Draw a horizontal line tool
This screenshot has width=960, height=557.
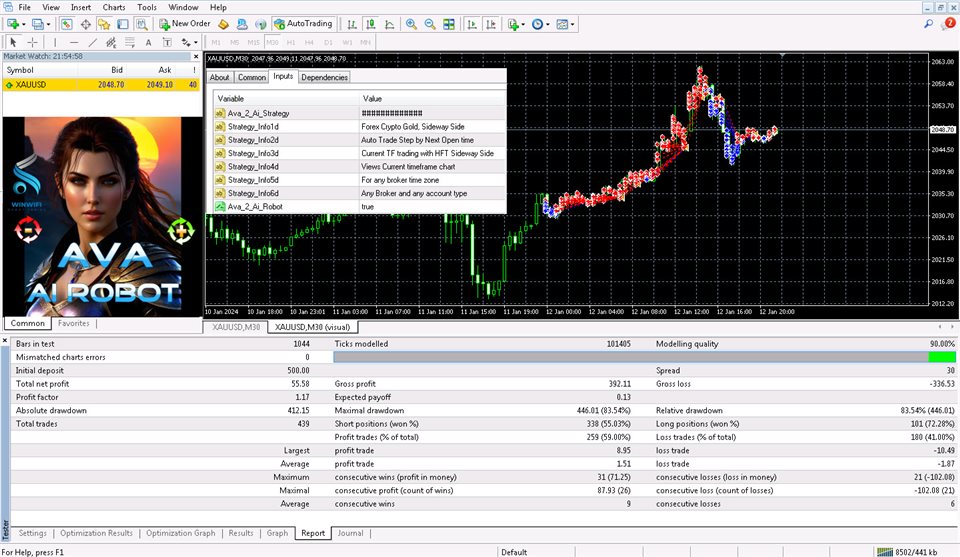click(x=73, y=42)
